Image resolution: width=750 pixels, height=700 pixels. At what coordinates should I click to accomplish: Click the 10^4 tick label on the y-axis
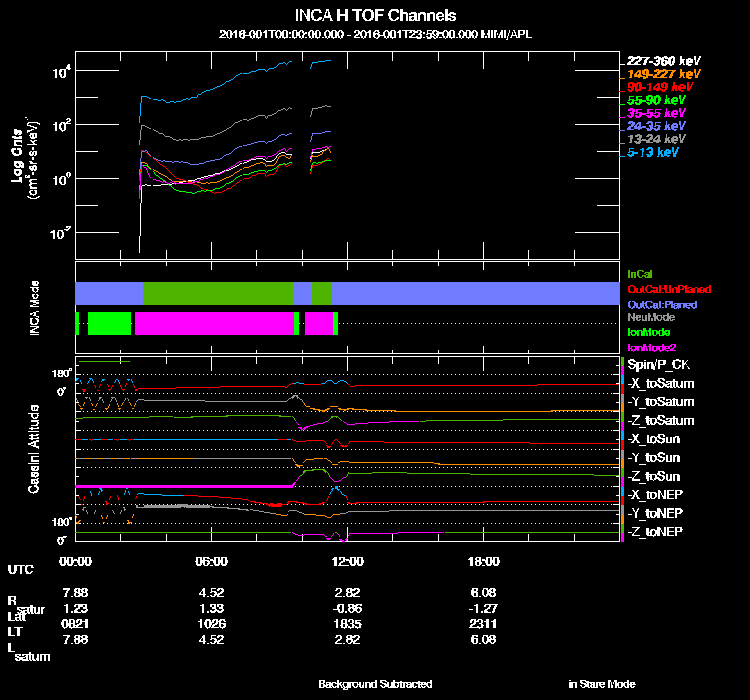coord(61,72)
